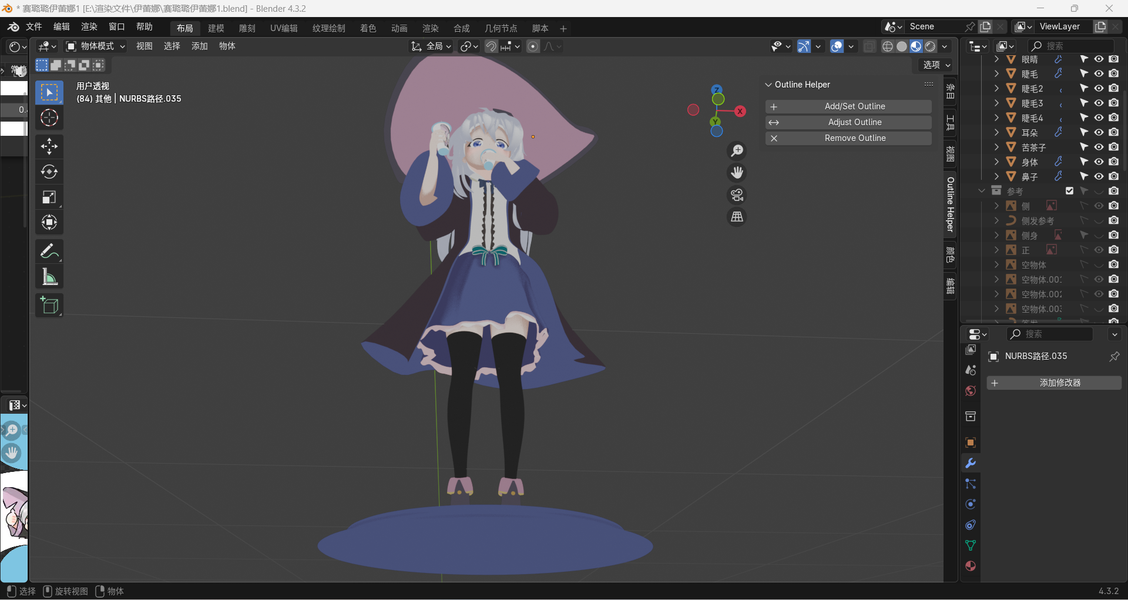Select the 3D Cursor tool
The height and width of the screenshot is (600, 1128).
49,118
